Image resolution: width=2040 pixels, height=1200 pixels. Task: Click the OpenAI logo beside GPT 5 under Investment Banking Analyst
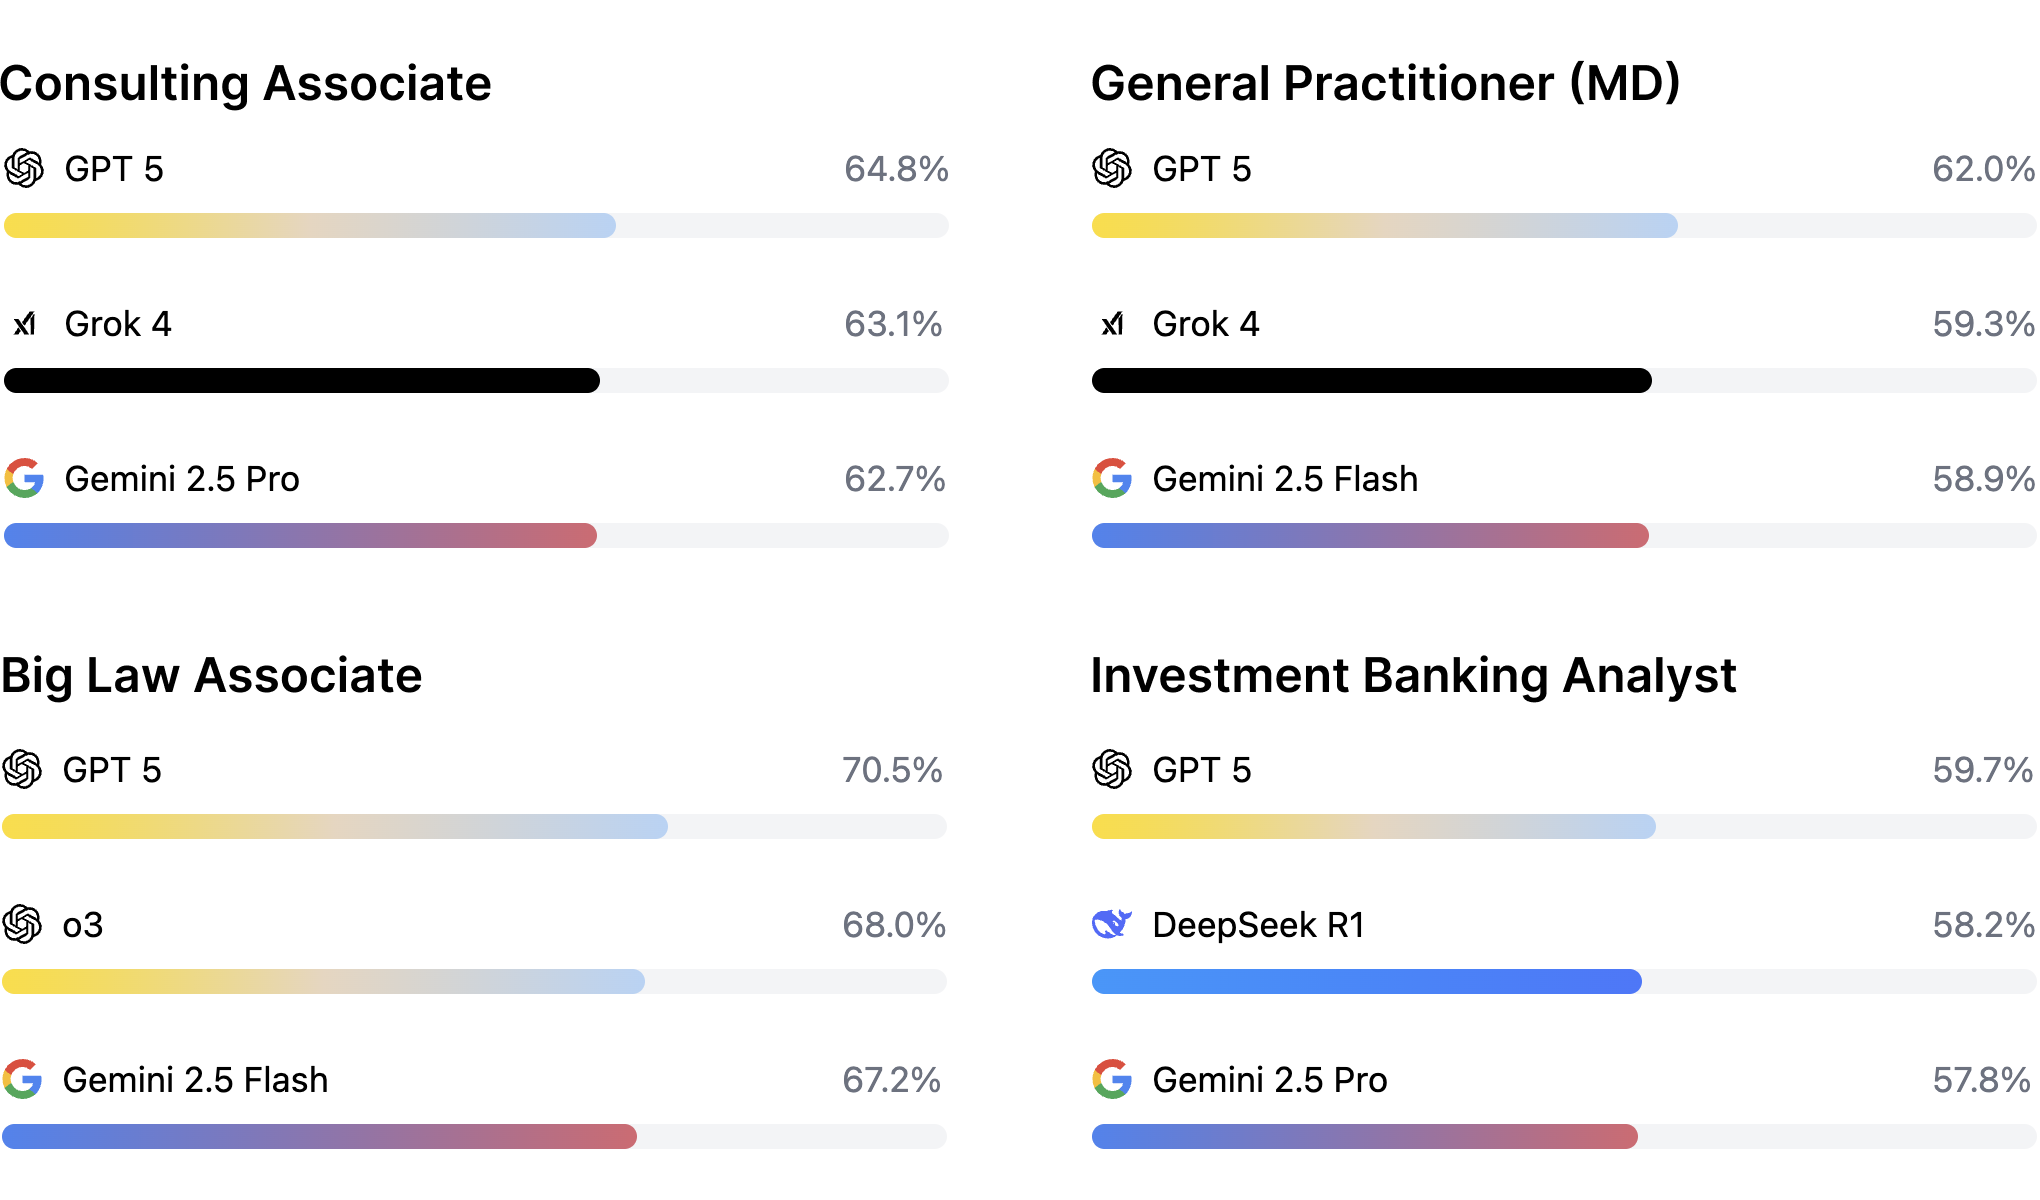pos(1112,770)
